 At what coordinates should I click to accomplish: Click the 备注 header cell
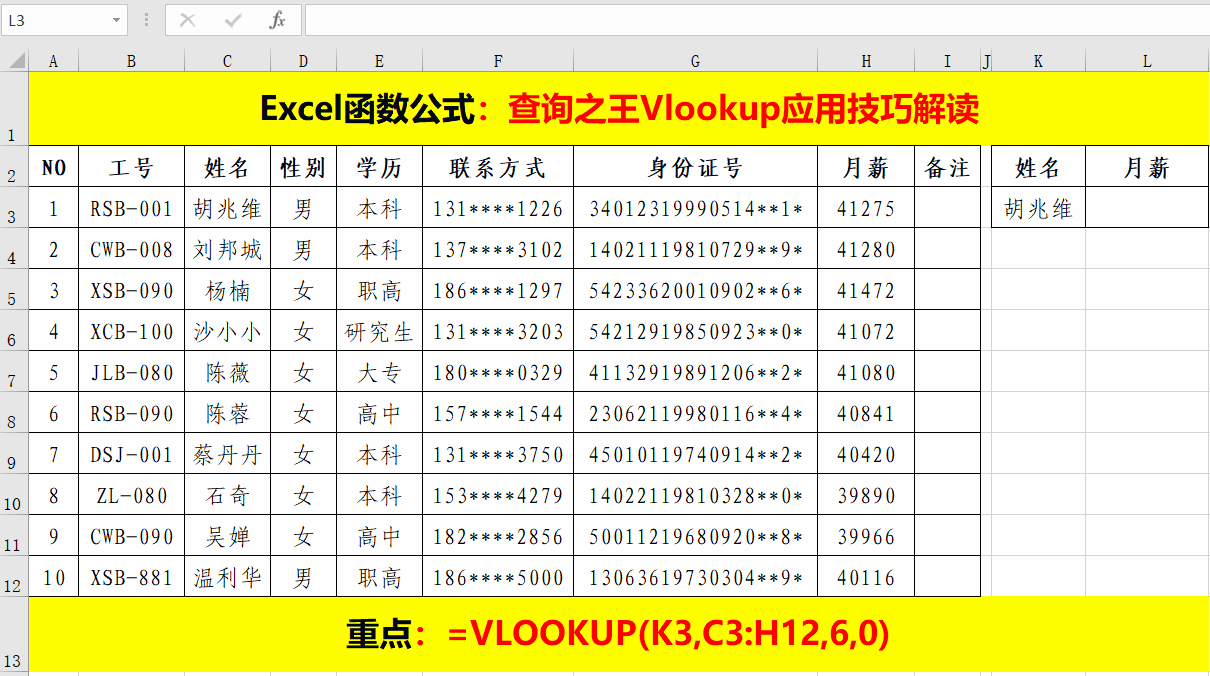(948, 167)
